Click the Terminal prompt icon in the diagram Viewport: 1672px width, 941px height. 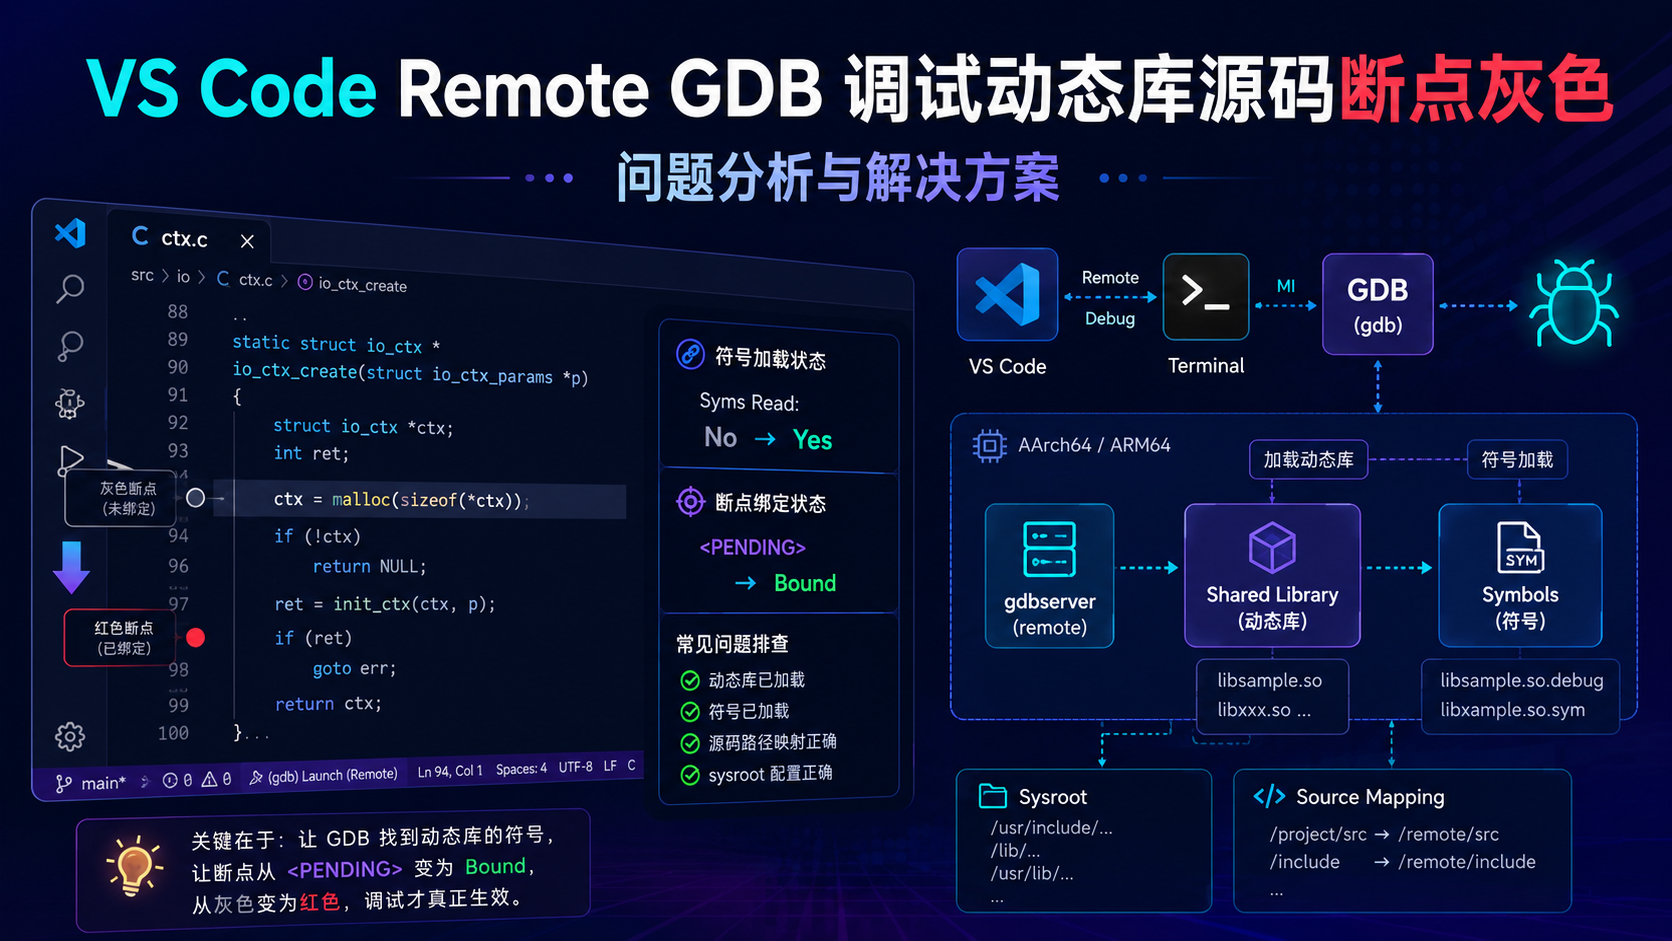point(1205,296)
